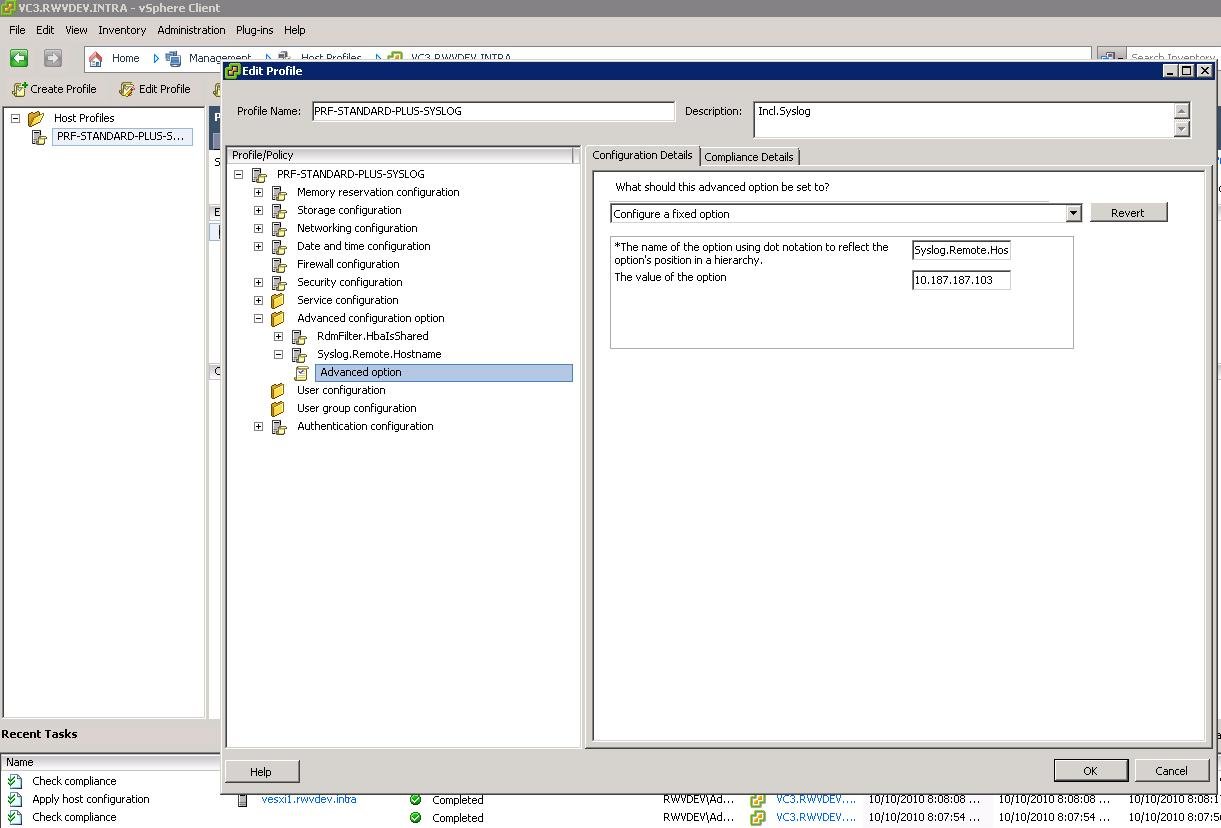Viewport: 1221px width, 828px height.
Task: Expand the Memory reservation configuration node
Action: pyautogui.click(x=258, y=192)
